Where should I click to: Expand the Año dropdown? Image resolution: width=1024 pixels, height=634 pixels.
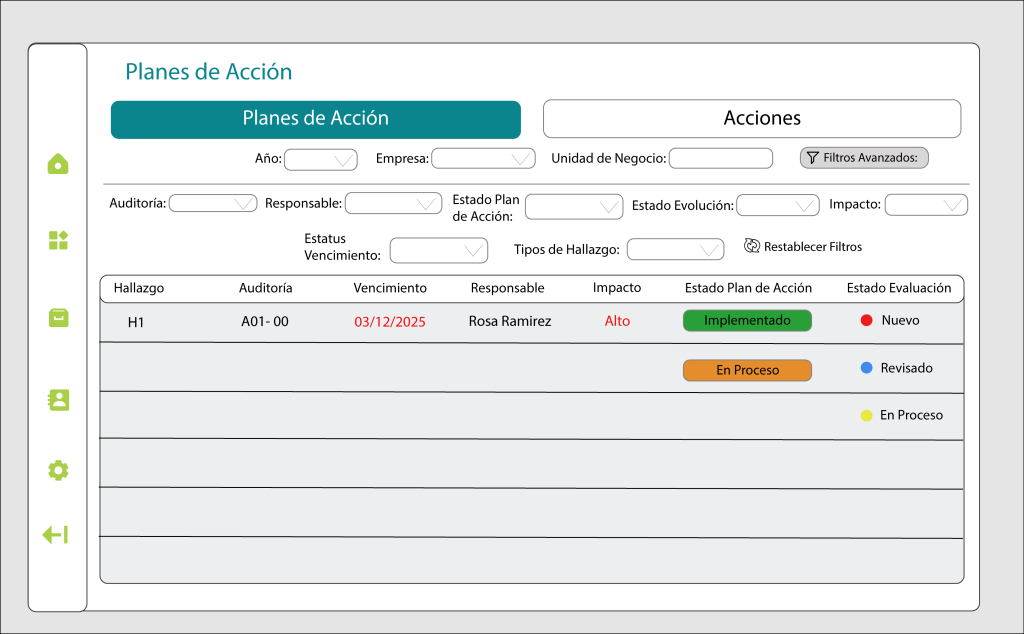(321, 159)
